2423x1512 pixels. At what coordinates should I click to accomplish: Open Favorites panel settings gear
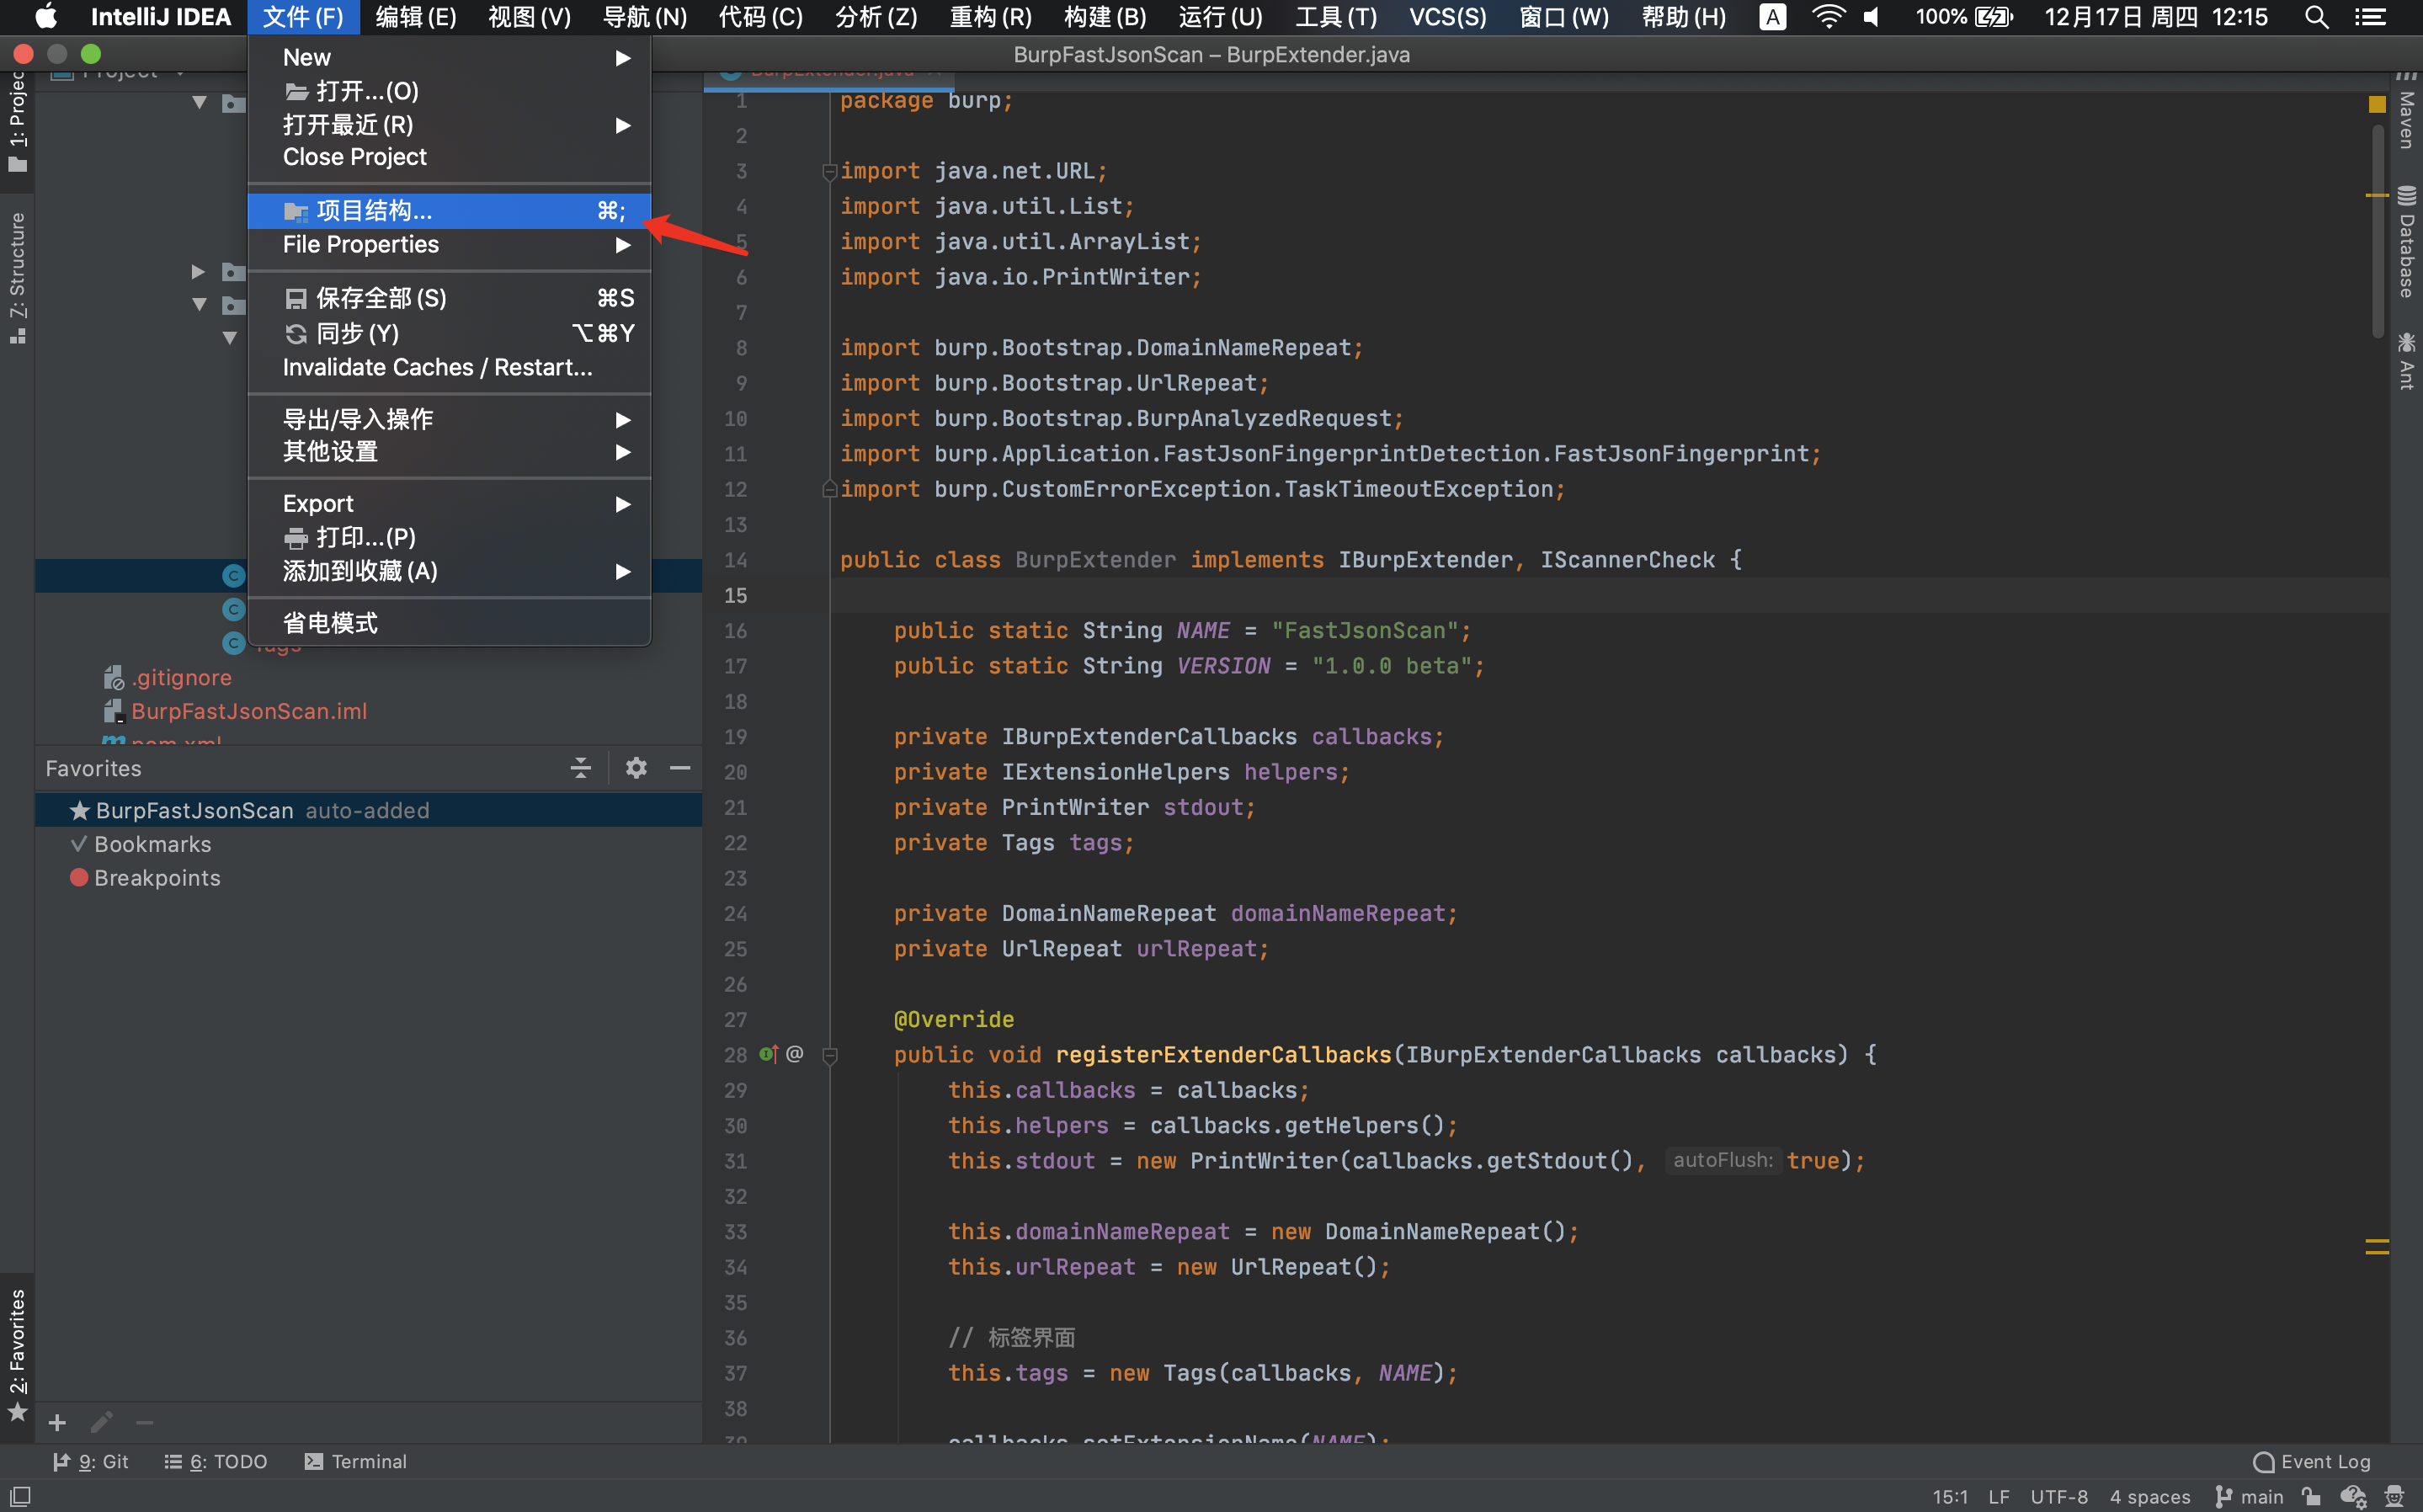(x=636, y=768)
